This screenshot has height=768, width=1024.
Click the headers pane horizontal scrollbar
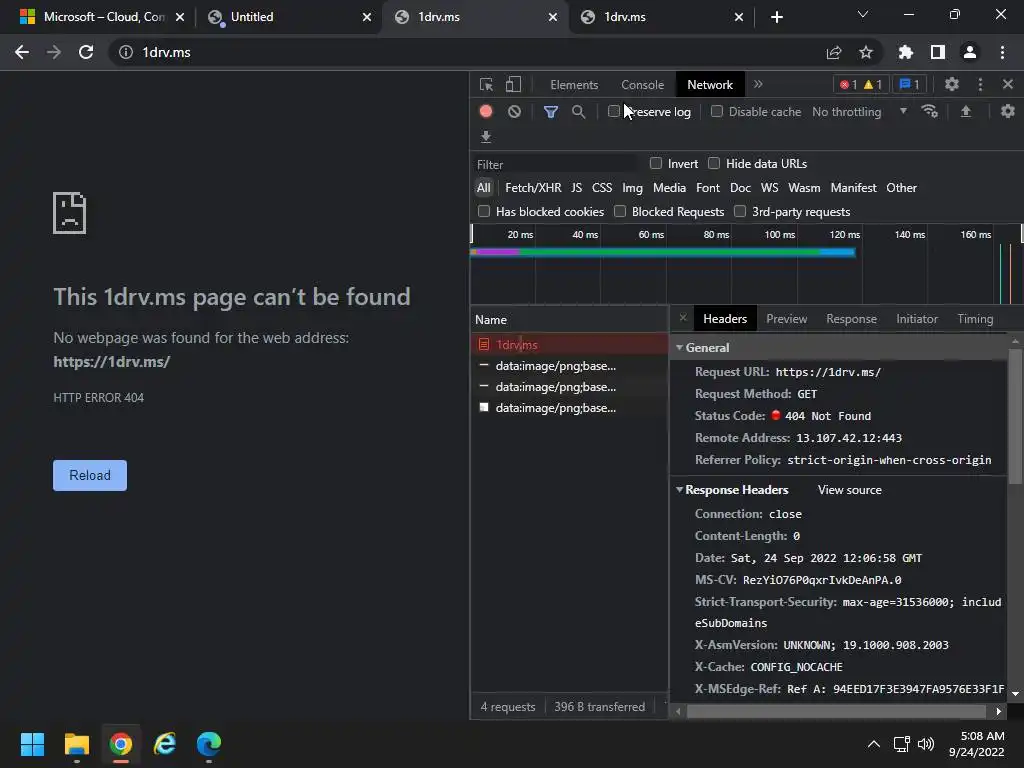point(836,711)
